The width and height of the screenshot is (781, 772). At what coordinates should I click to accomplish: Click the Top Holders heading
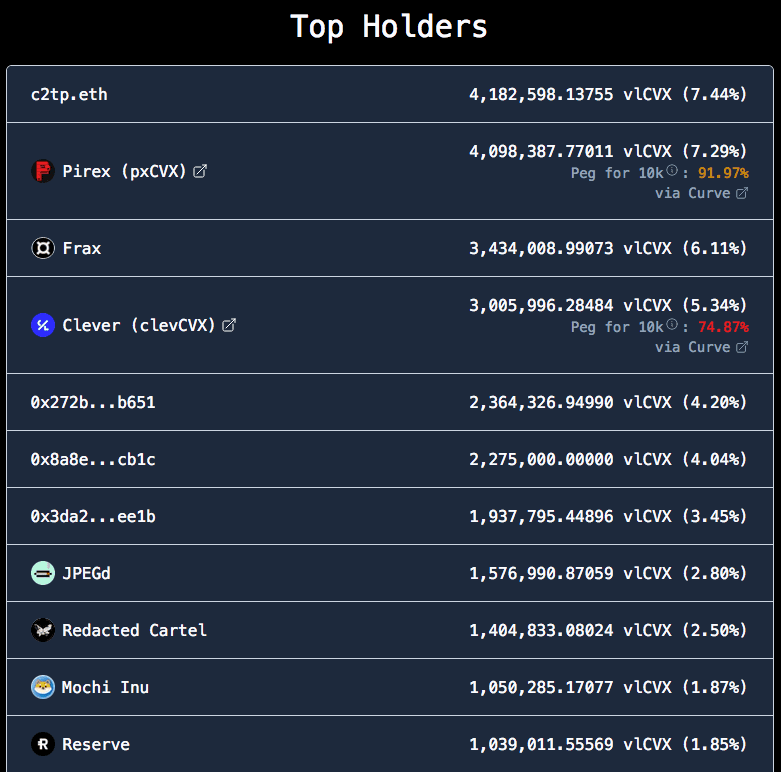[x=389, y=27]
